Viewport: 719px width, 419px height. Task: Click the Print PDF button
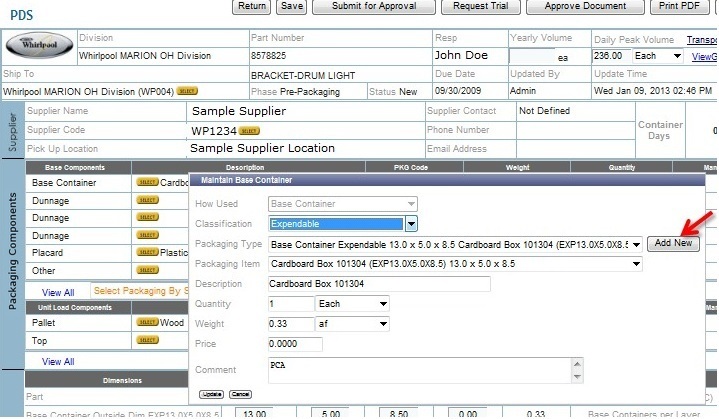679,6
